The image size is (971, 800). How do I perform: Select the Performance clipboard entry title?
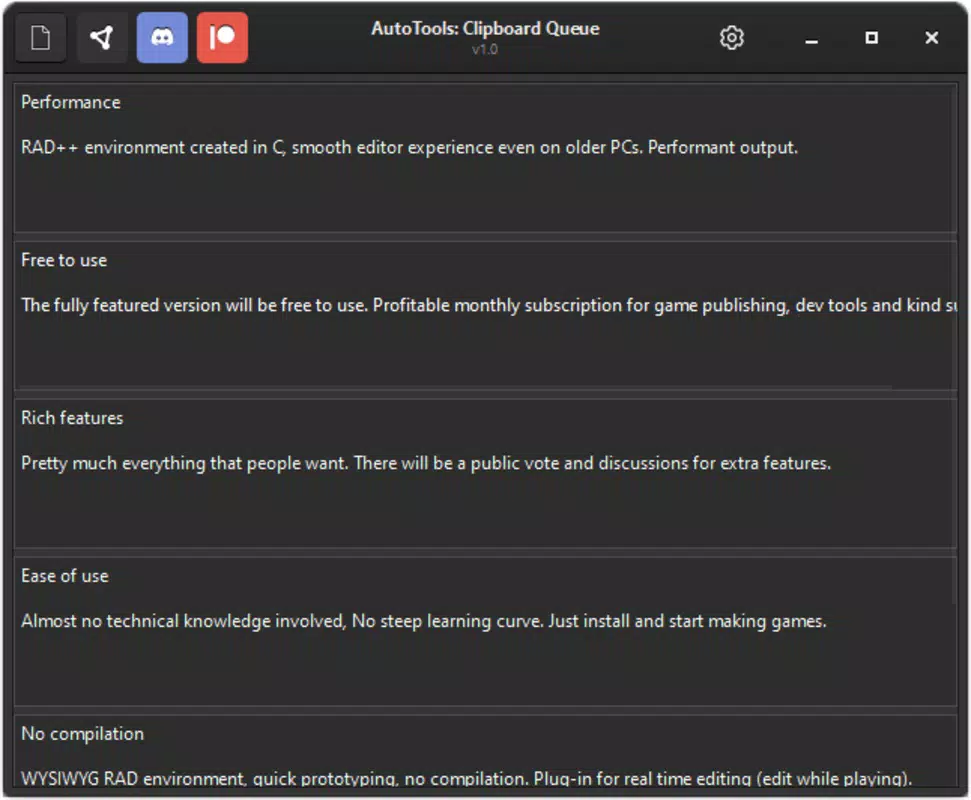coord(71,102)
